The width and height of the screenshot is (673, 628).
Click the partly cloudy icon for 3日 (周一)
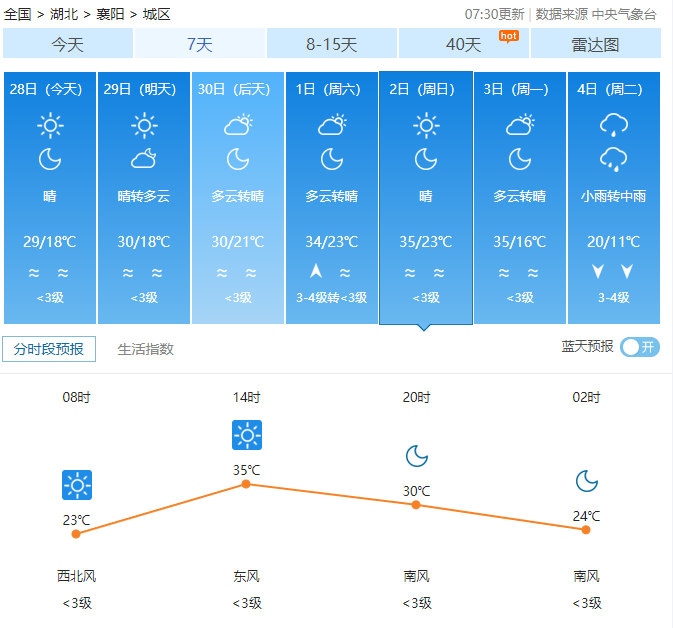click(x=520, y=124)
